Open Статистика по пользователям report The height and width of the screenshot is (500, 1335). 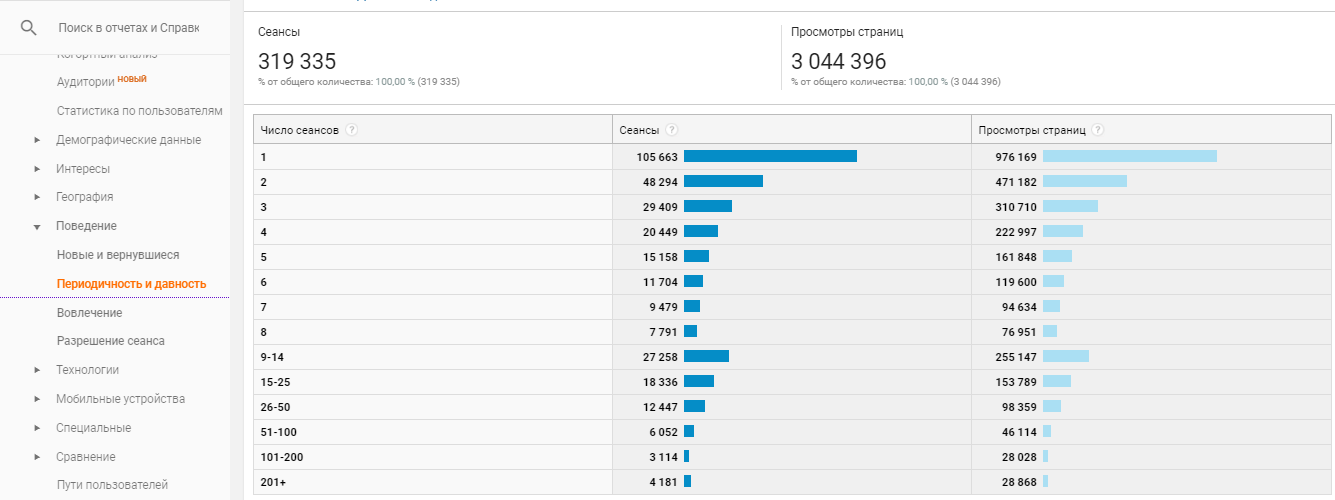[139, 111]
